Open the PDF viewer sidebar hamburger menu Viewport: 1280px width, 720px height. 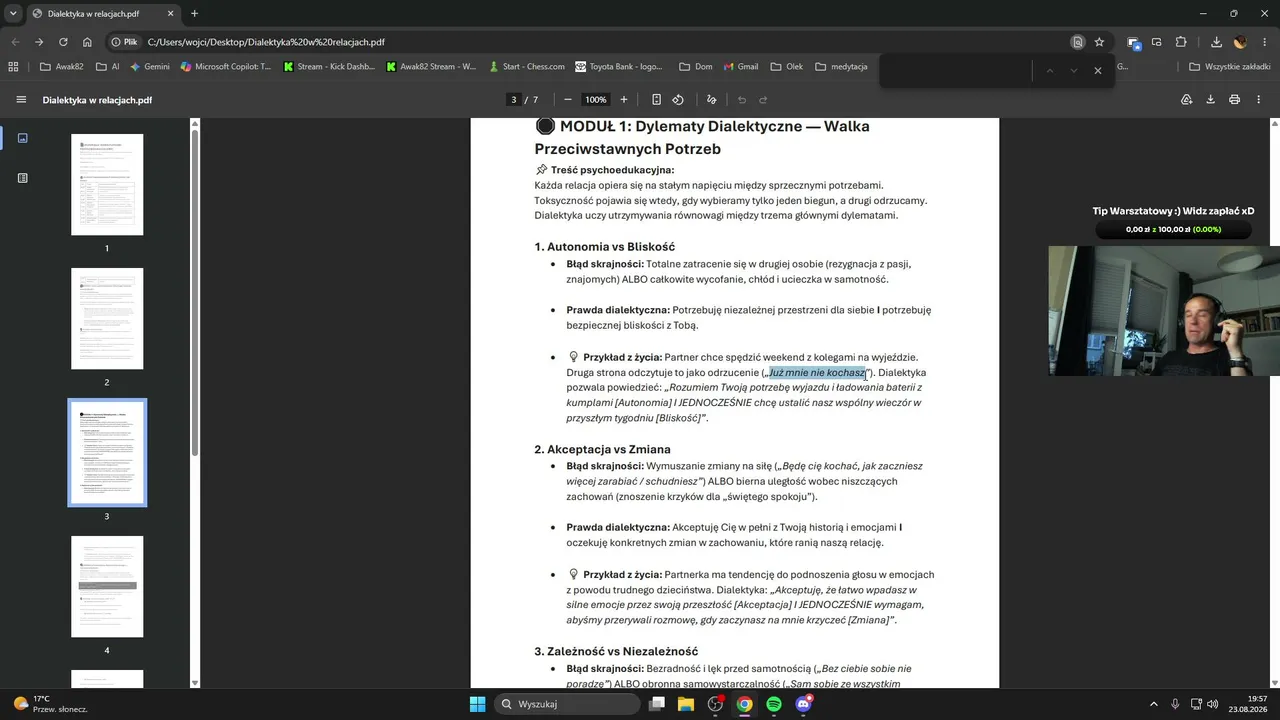pyautogui.click(x=21, y=100)
